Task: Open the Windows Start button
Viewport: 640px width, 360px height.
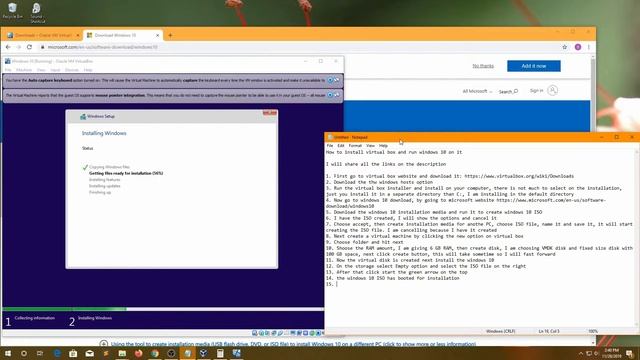Action: (x=7, y=353)
